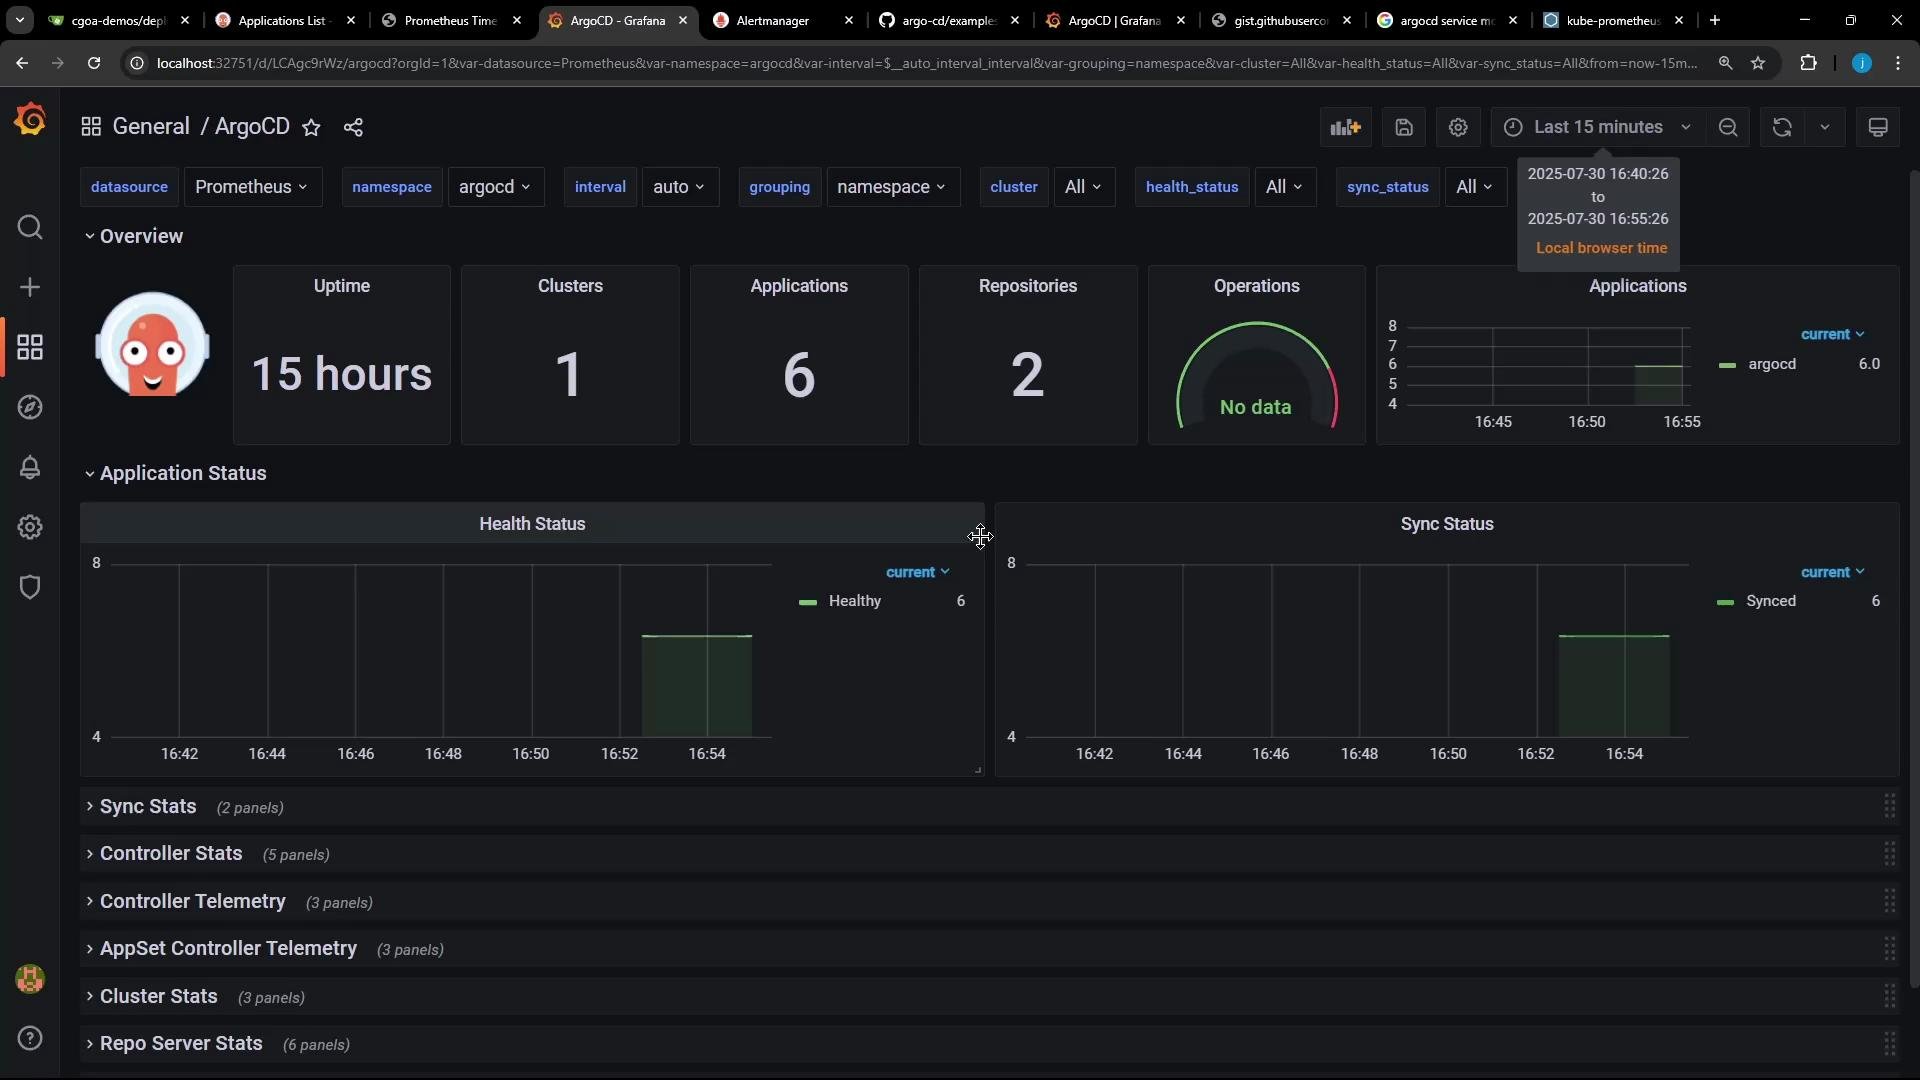Open the browser three-dot menu

click(x=1898, y=63)
